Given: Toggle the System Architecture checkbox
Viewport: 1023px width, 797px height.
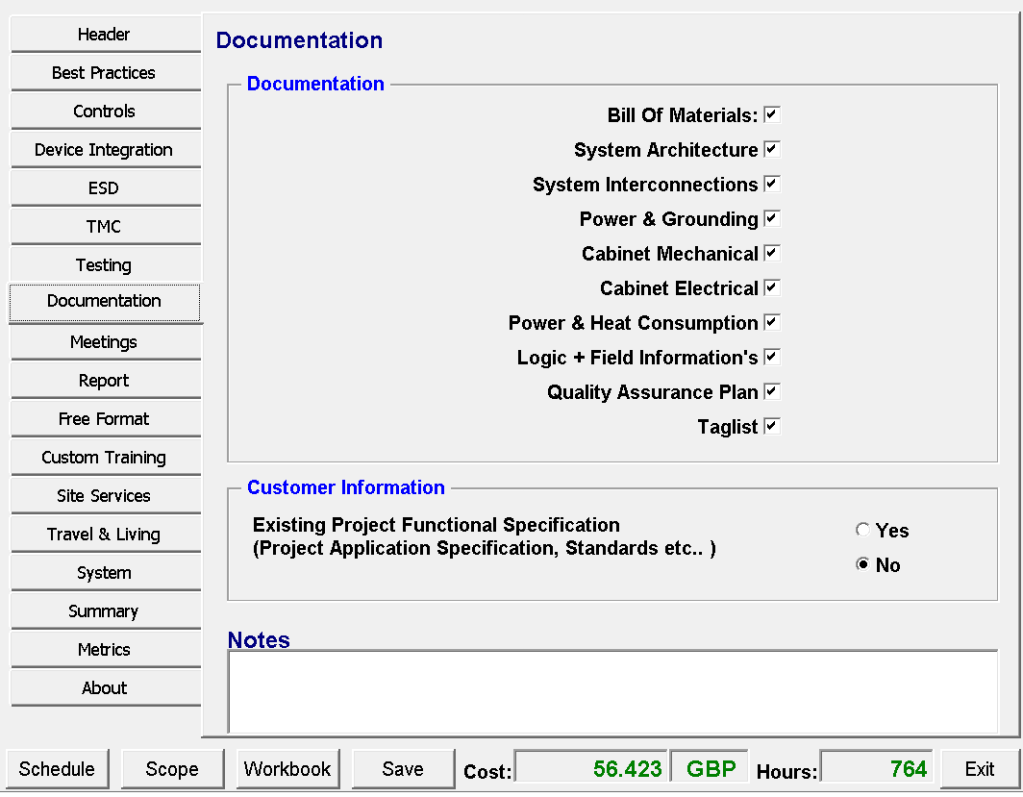Looking at the screenshot, I should point(771,149).
